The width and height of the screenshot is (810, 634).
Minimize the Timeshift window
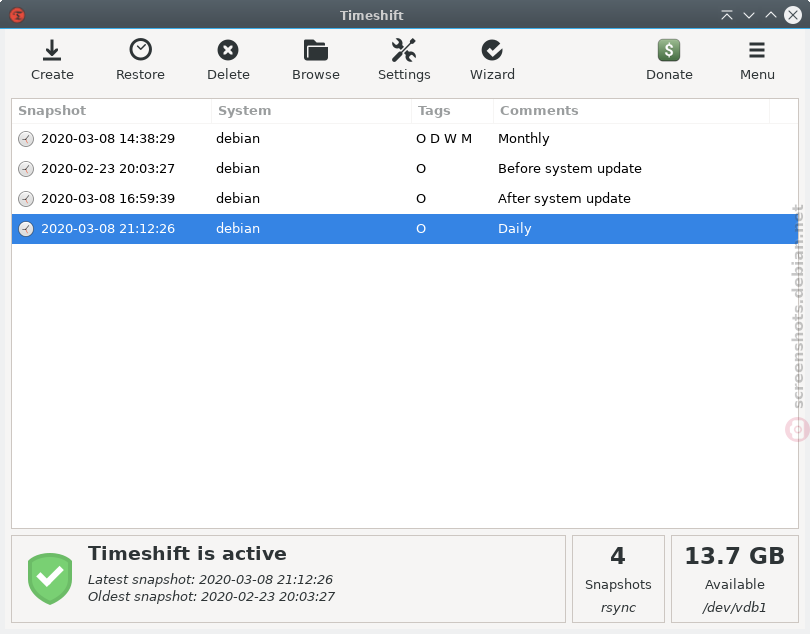click(x=749, y=15)
